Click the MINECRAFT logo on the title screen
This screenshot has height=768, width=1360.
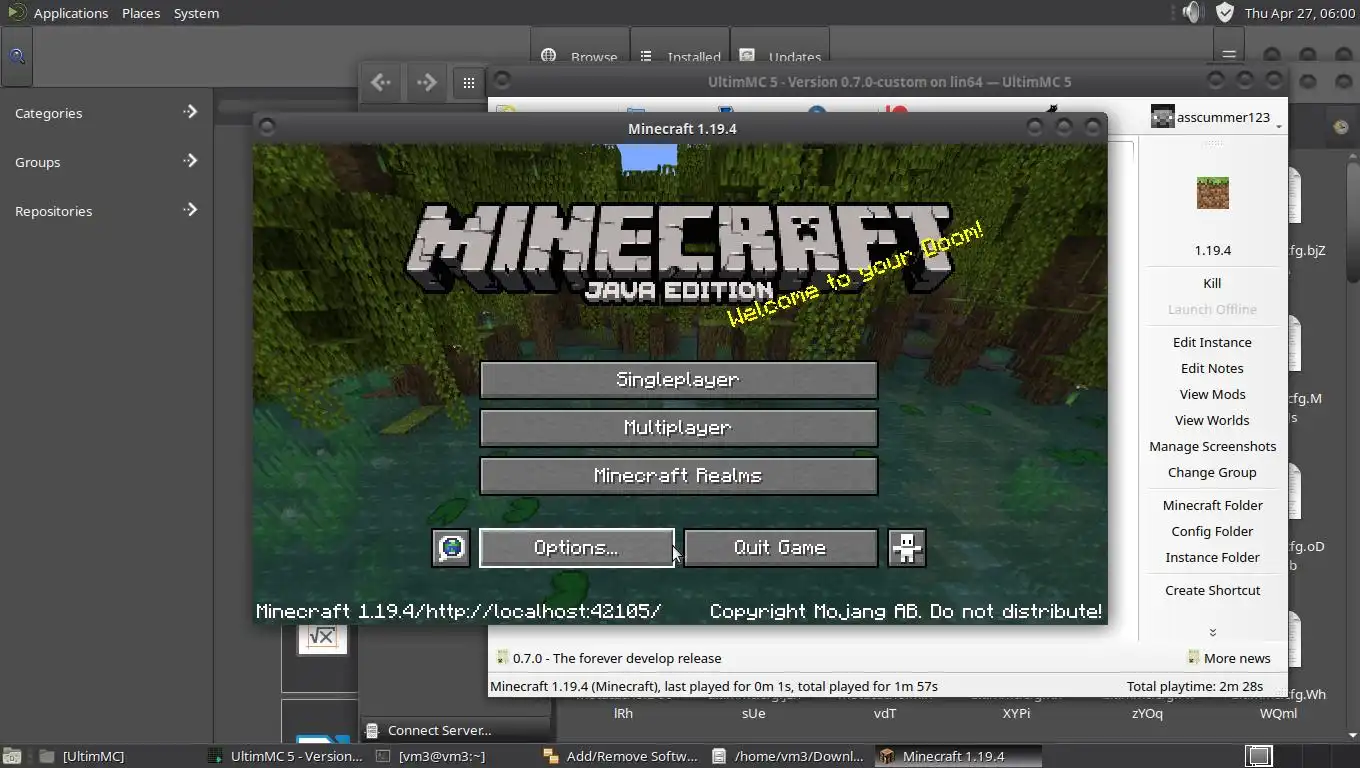[x=678, y=252]
